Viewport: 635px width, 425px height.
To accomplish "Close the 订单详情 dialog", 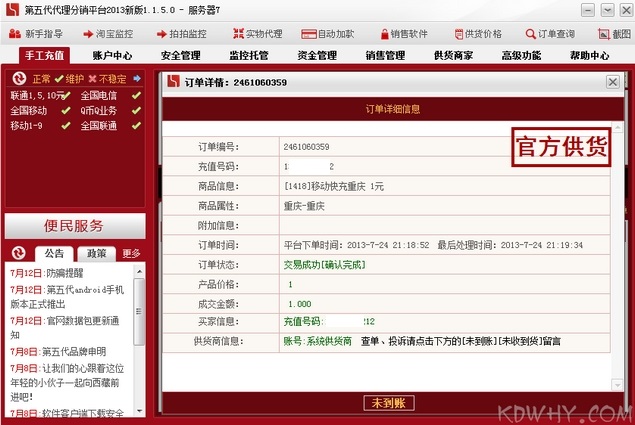I will coord(613,81).
